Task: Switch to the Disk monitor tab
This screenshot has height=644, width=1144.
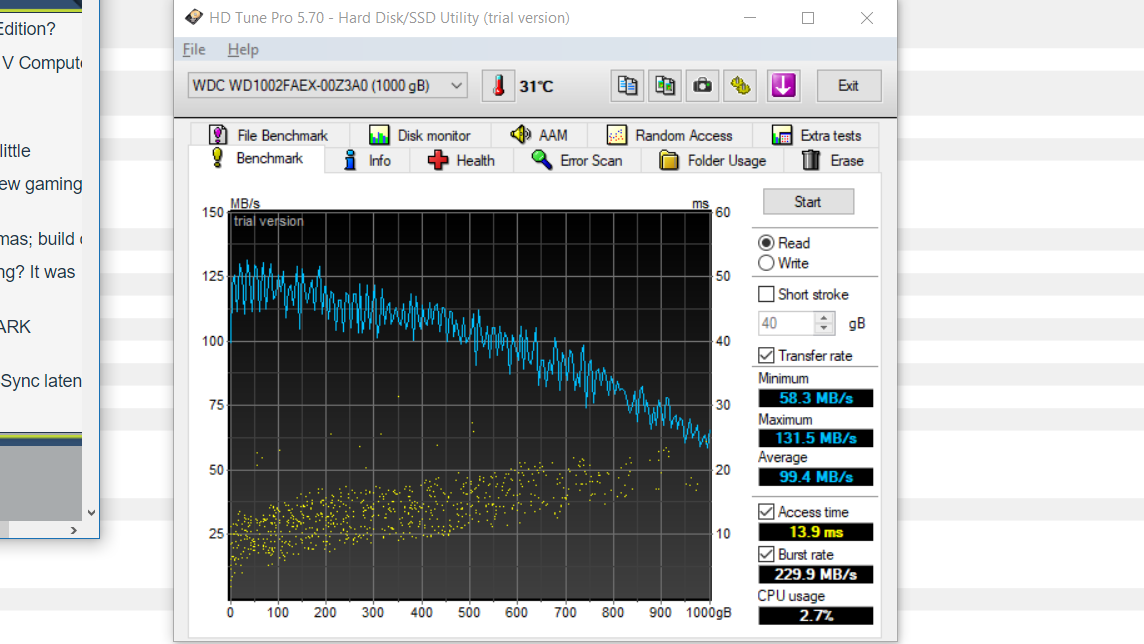Action: [420, 135]
